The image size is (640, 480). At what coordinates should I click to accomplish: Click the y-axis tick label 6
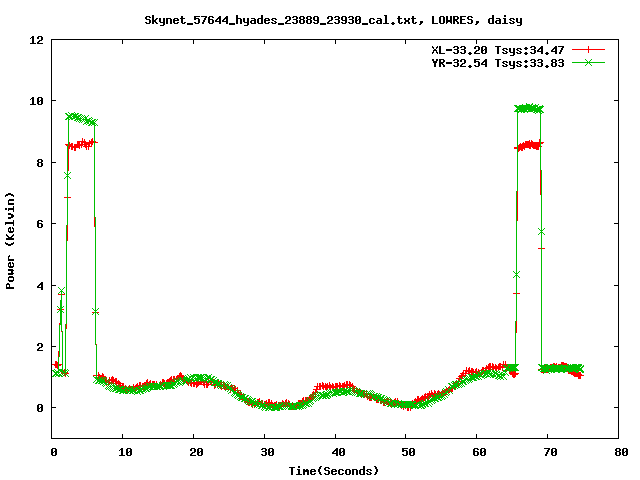[x=40, y=224]
